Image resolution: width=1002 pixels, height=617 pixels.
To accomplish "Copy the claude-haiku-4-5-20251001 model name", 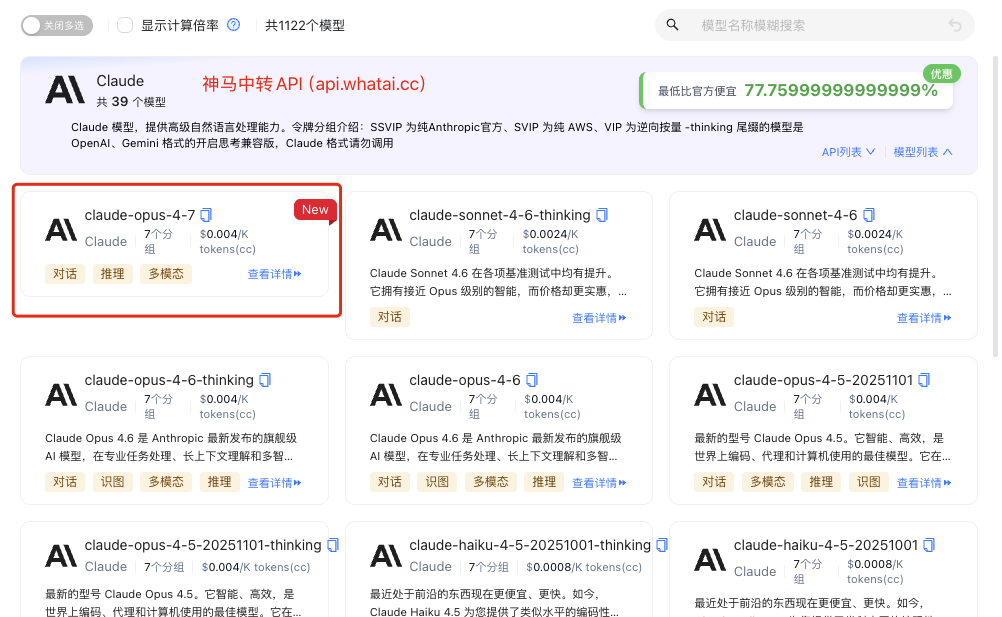I will coord(929,545).
